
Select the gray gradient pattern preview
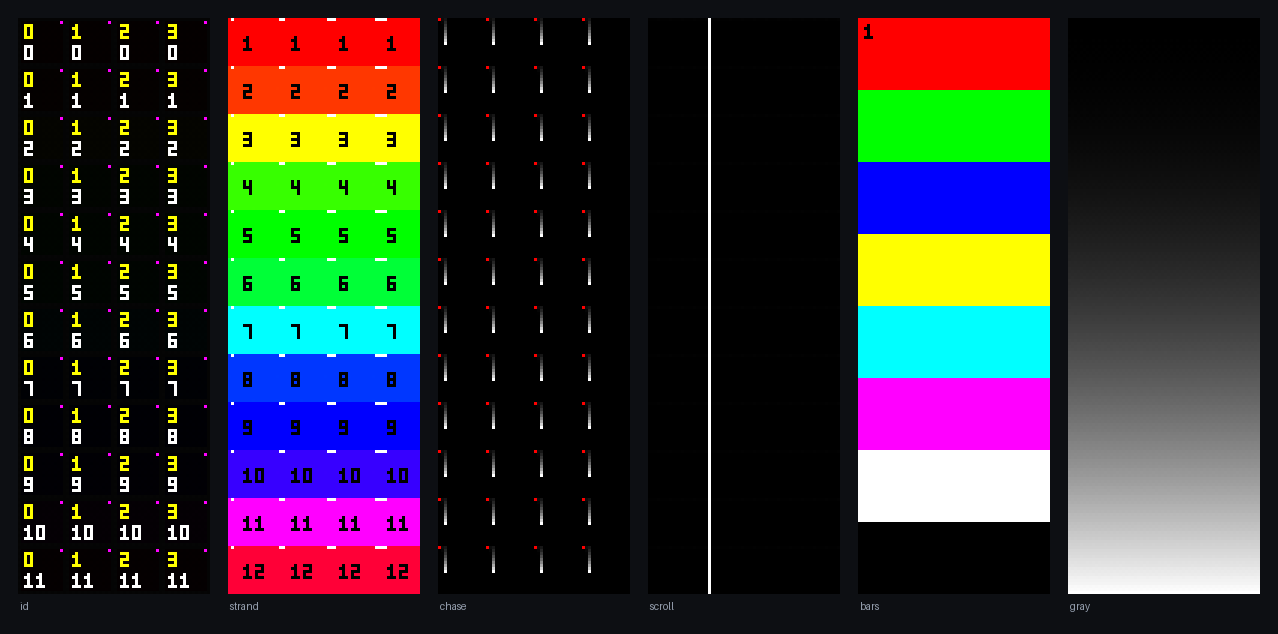tap(1164, 306)
